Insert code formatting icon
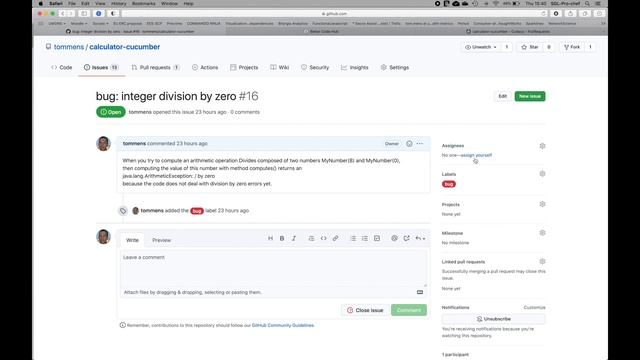Image resolution: width=640 pixels, height=360 pixels. pyautogui.click(x=323, y=238)
